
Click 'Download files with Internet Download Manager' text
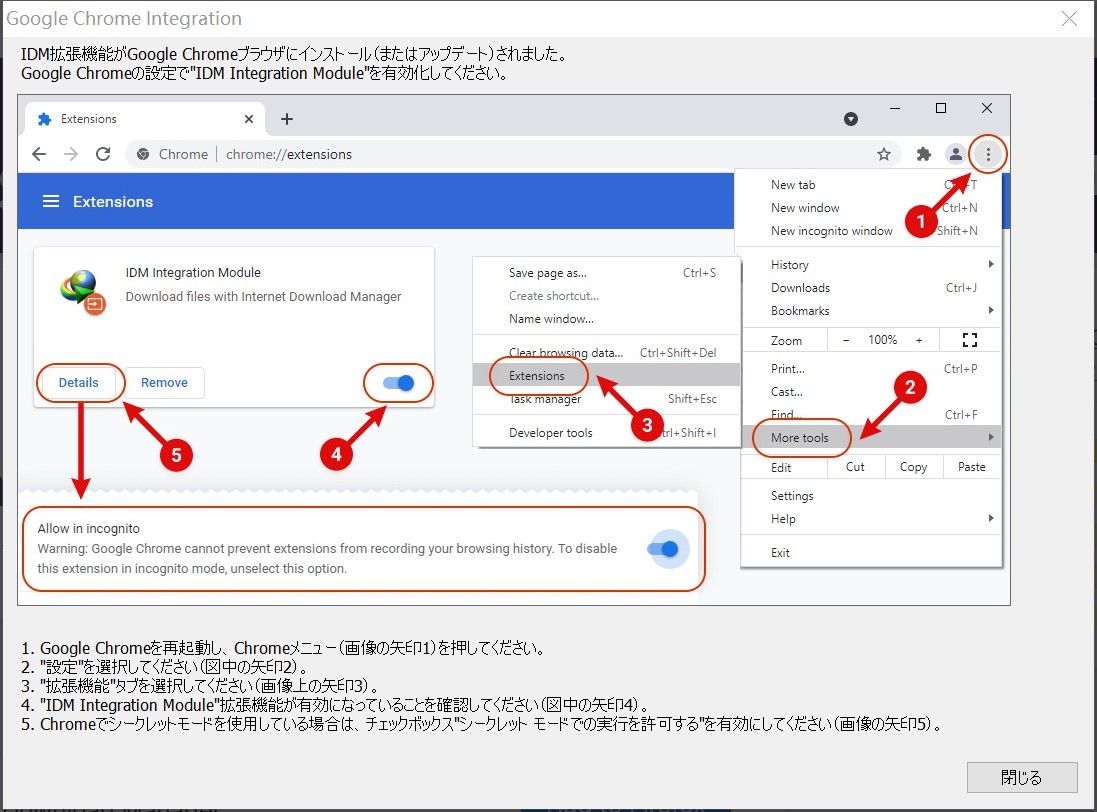coord(263,297)
